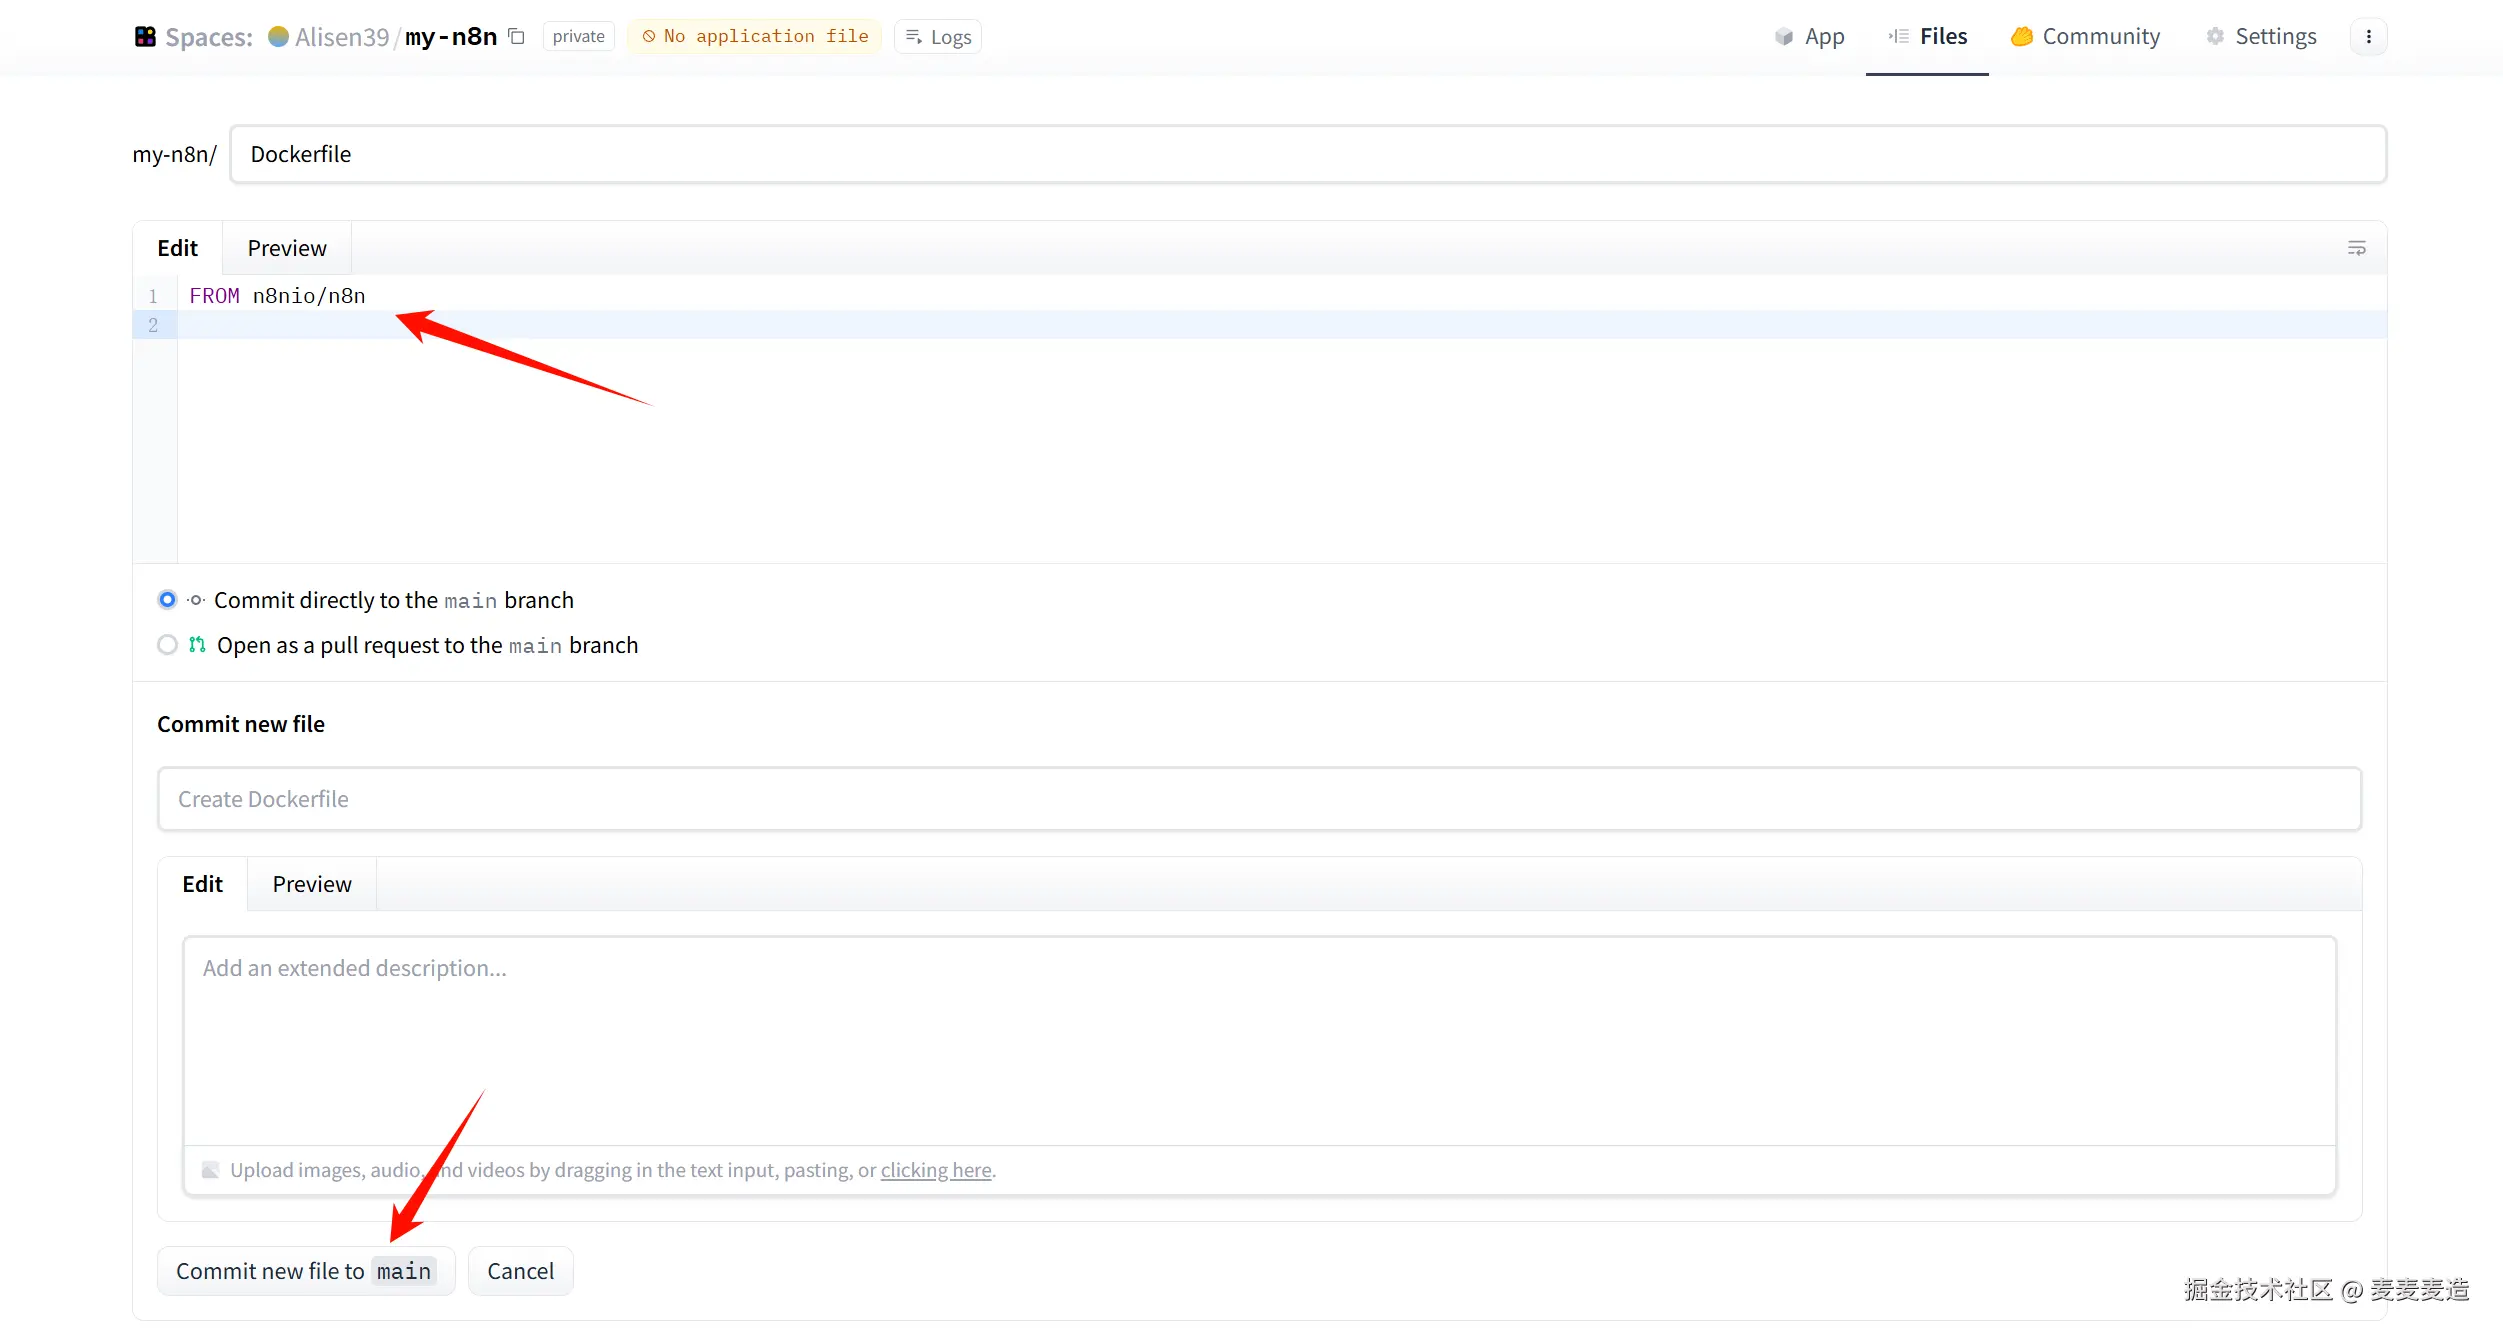Switch to commit description Preview tab
The image size is (2503, 1337).
[x=312, y=884]
